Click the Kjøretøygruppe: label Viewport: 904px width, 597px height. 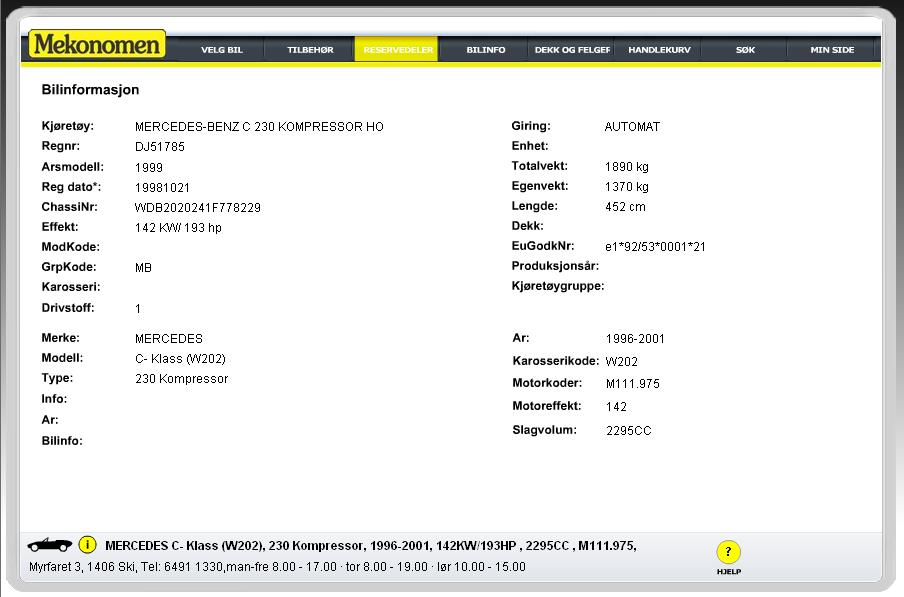(x=558, y=286)
